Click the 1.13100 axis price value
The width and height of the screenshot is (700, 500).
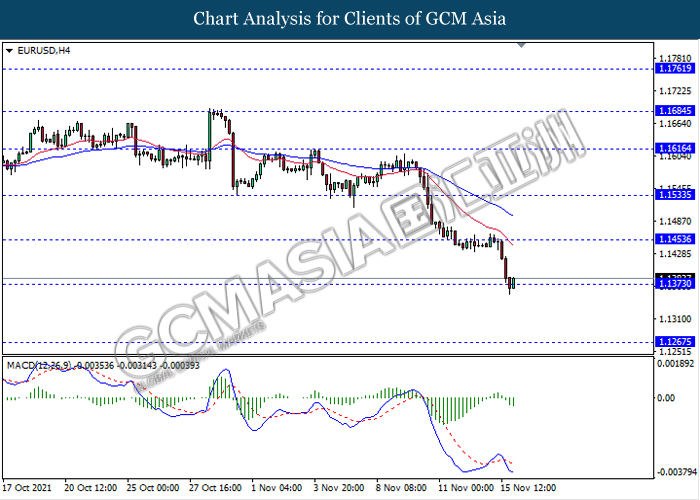[x=675, y=319]
